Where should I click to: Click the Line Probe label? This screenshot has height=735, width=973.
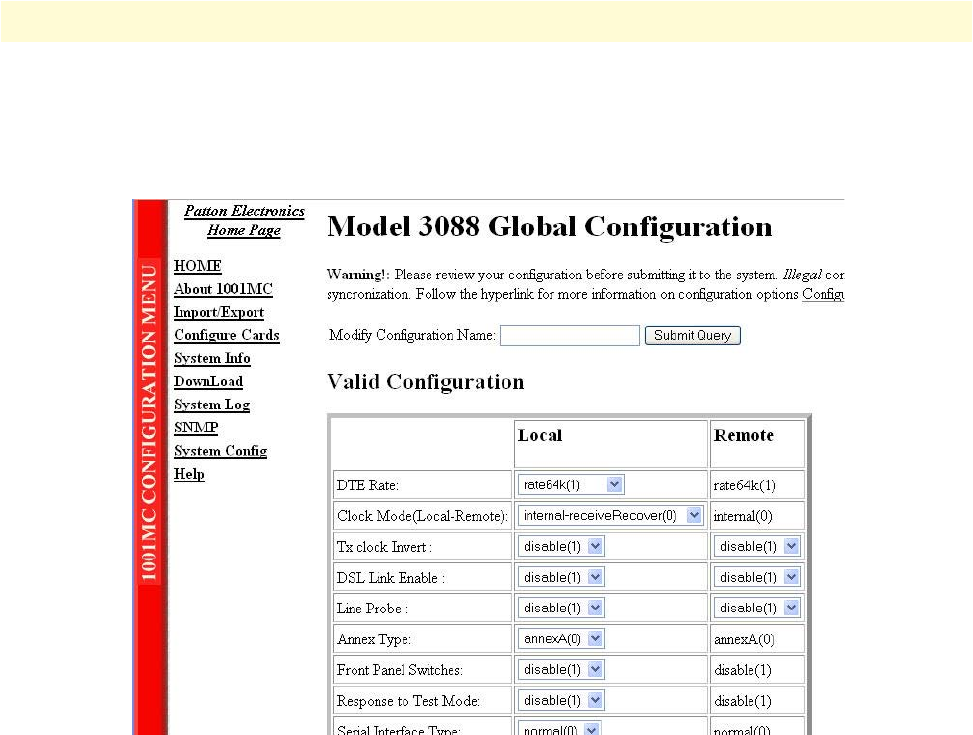pos(372,608)
